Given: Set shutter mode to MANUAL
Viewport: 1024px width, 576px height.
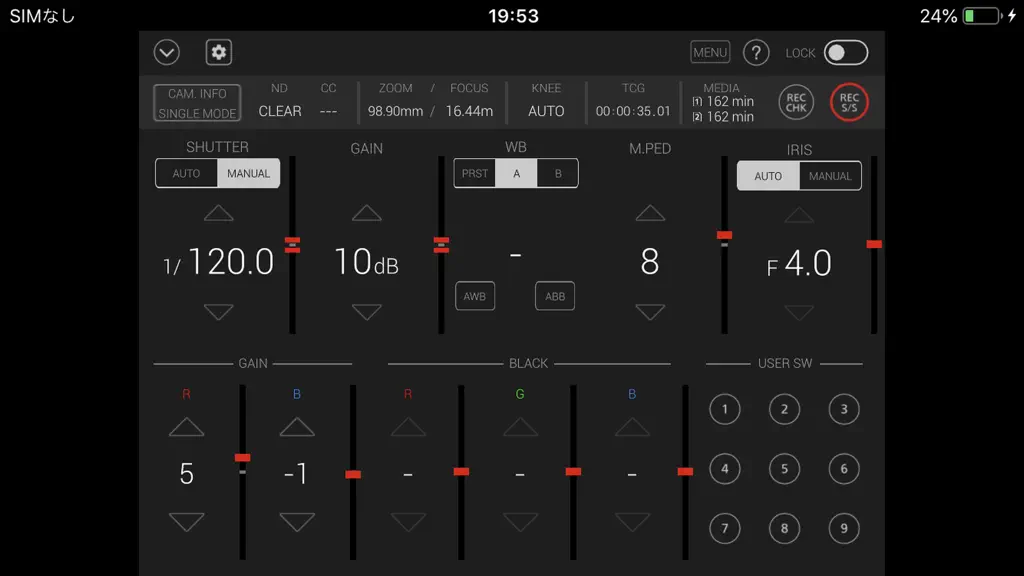Looking at the screenshot, I should [x=248, y=174].
